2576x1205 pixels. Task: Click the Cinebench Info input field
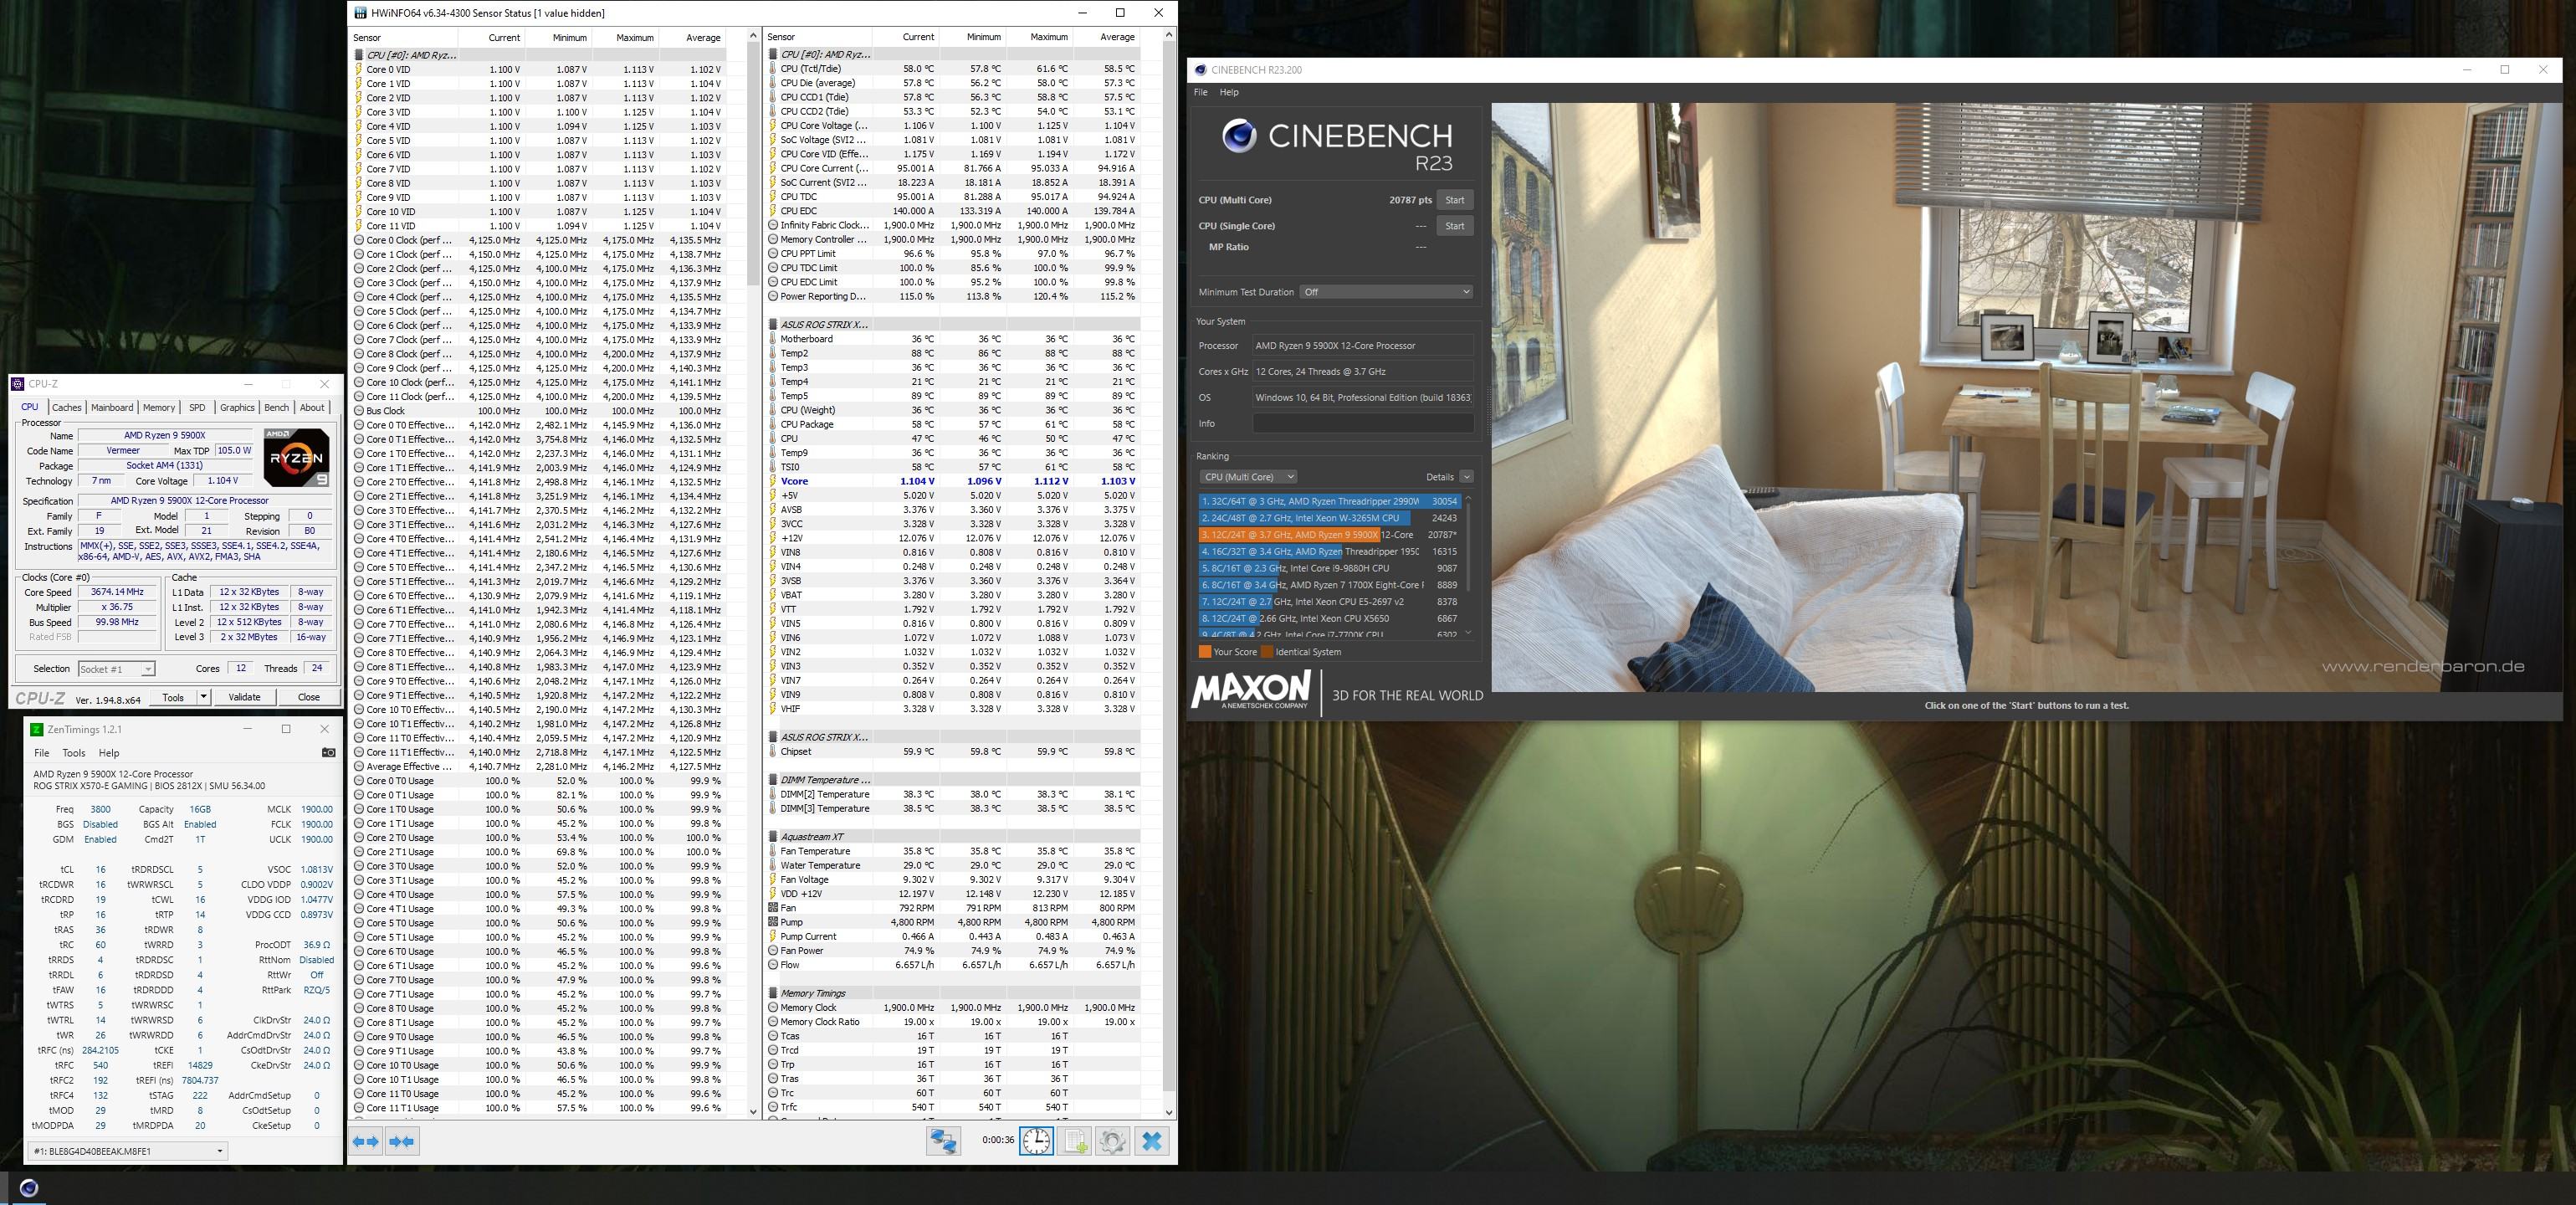[x=1362, y=423]
